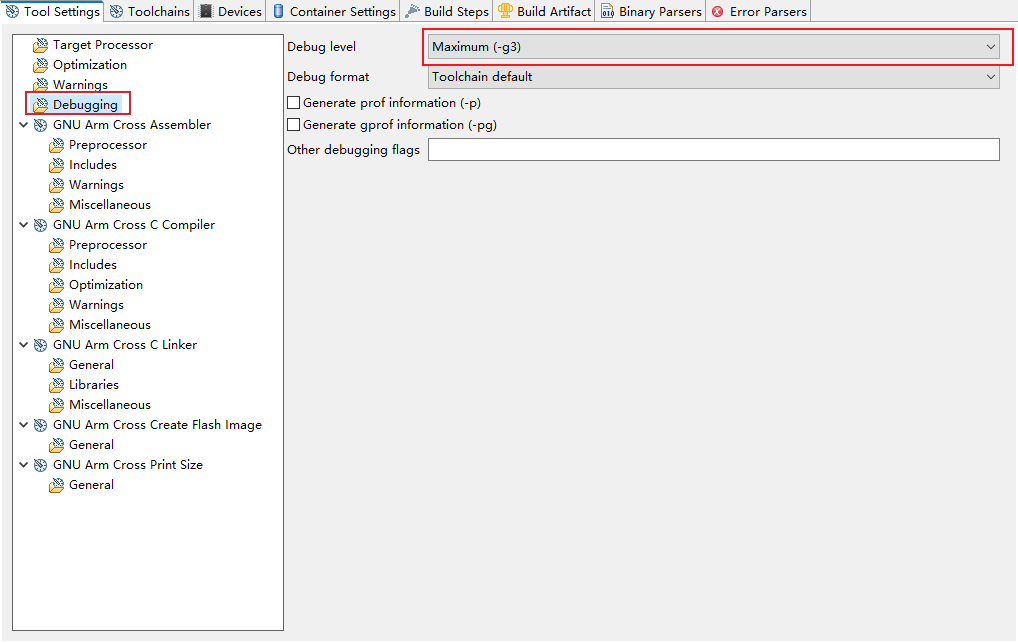1018x643 pixels.
Task: Click the Container Settings tab icon
Action: (279, 11)
